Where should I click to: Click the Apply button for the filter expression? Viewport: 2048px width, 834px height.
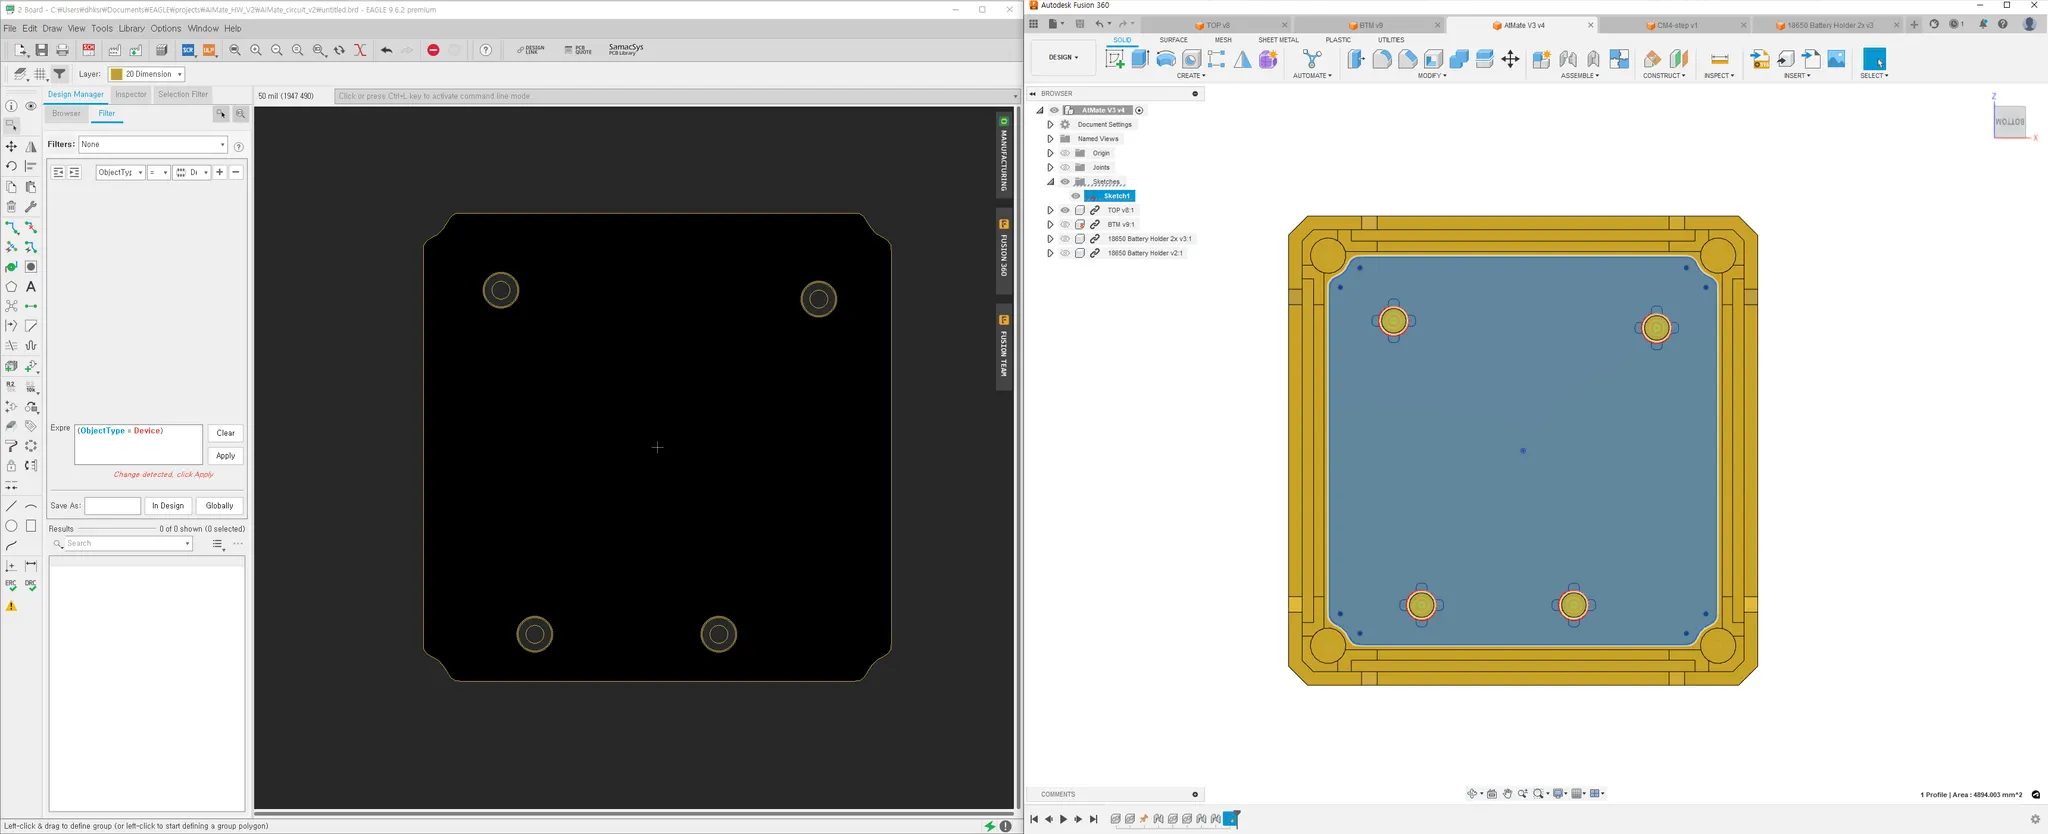point(225,456)
